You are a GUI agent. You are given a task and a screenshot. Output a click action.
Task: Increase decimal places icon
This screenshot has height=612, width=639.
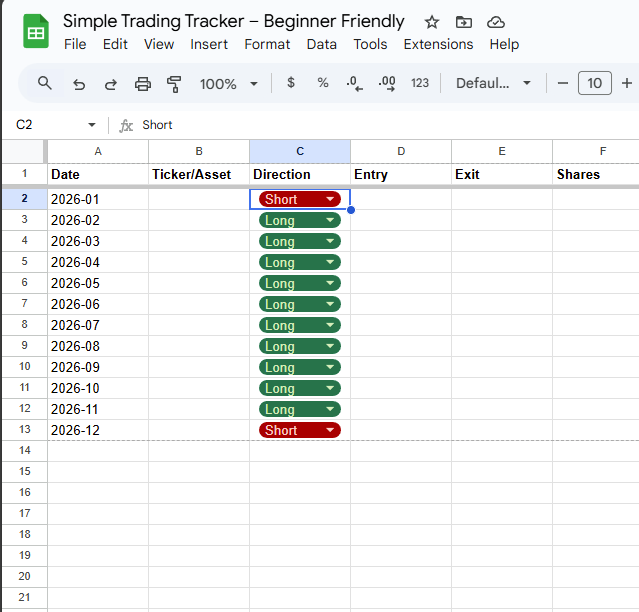386,84
